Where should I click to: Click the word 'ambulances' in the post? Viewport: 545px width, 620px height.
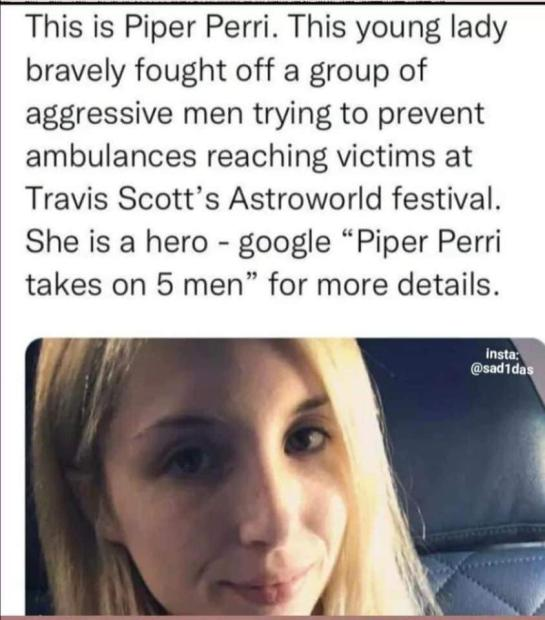coord(111,155)
